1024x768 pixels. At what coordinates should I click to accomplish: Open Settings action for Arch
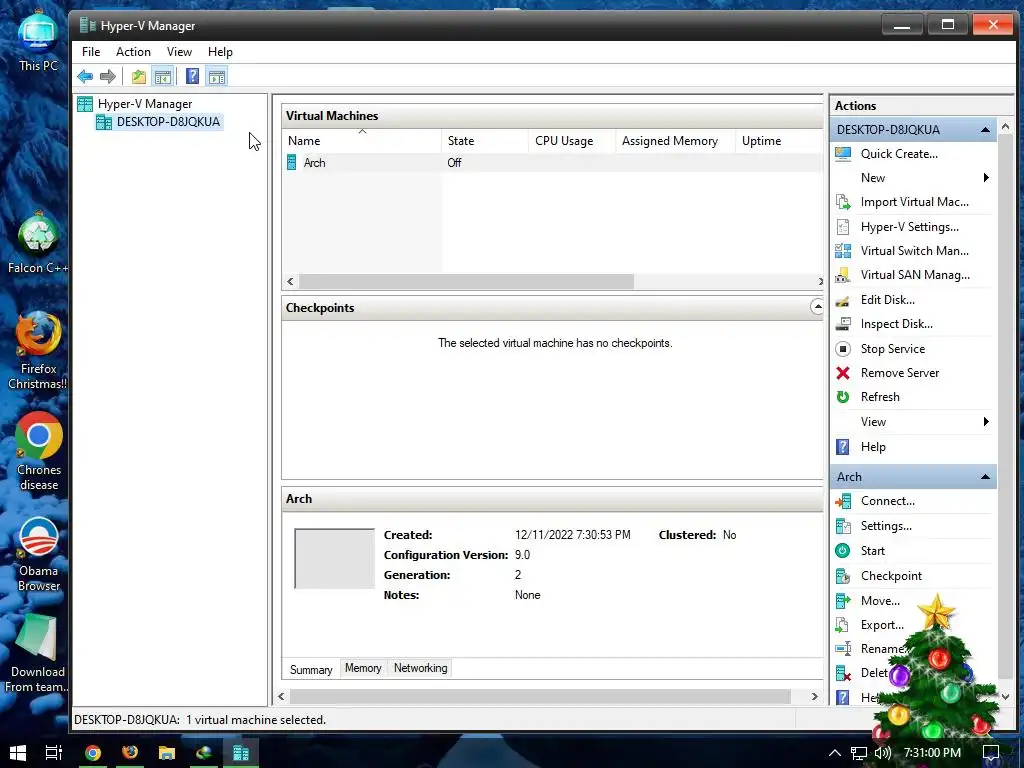click(886, 526)
